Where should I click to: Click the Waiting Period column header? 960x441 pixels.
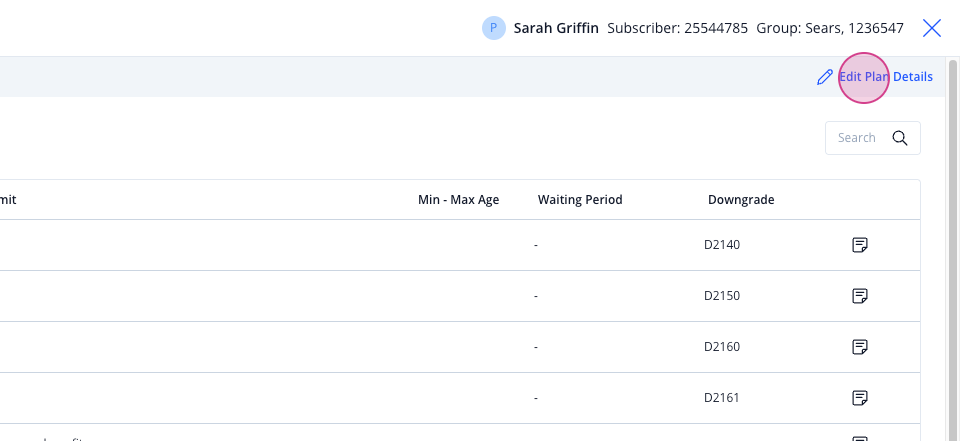pyautogui.click(x=580, y=200)
